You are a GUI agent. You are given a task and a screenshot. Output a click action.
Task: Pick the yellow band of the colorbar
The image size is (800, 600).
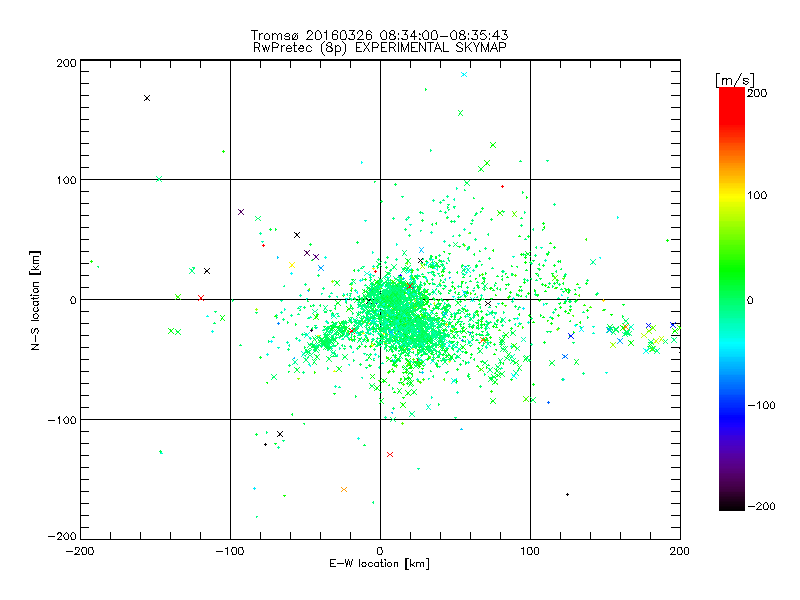click(732, 195)
